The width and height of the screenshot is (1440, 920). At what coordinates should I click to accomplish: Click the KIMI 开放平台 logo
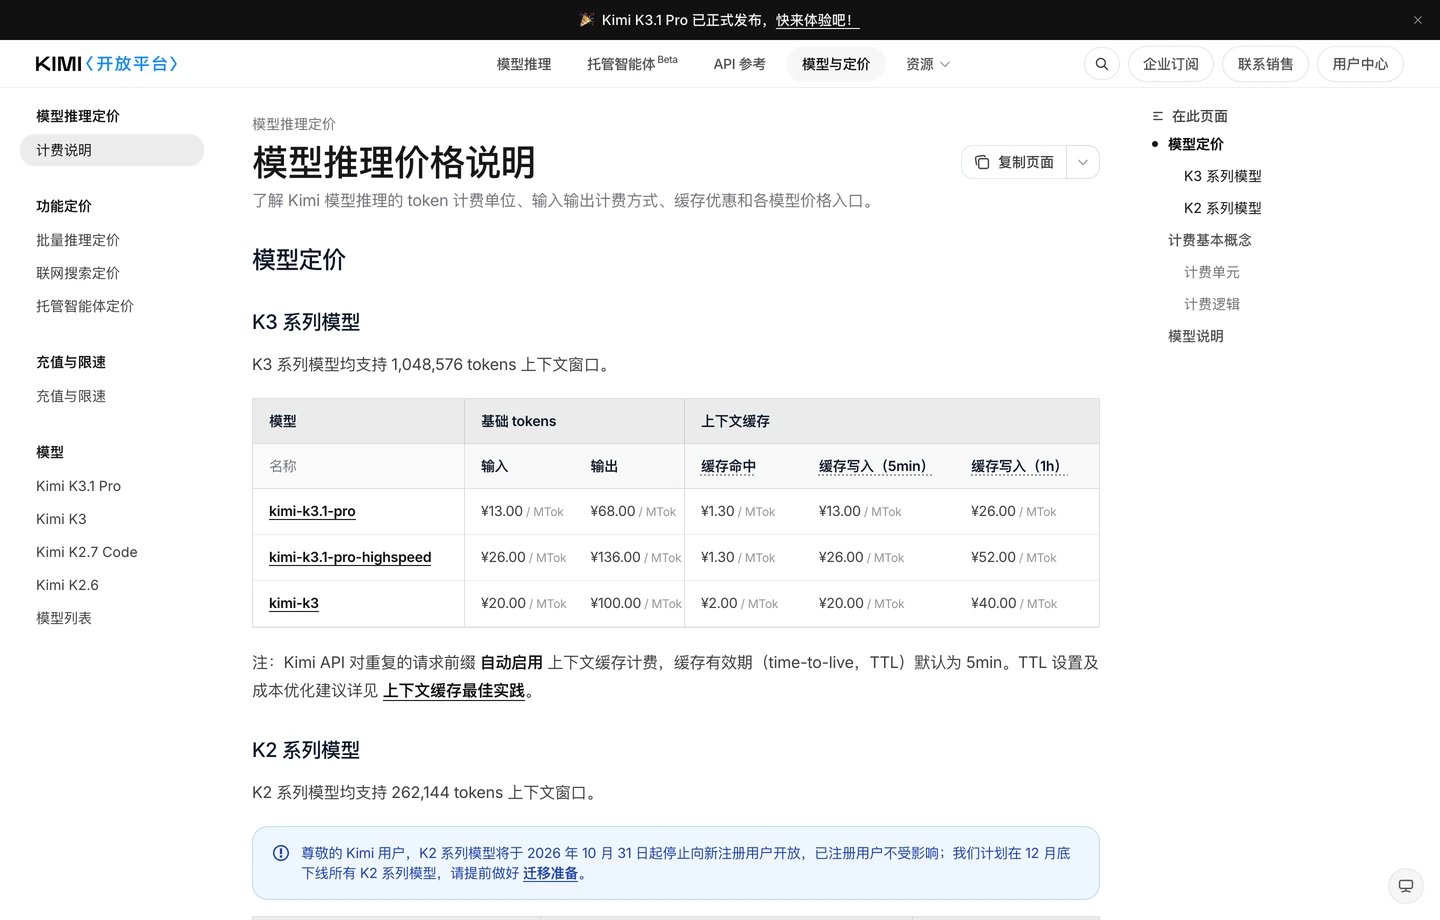106,64
